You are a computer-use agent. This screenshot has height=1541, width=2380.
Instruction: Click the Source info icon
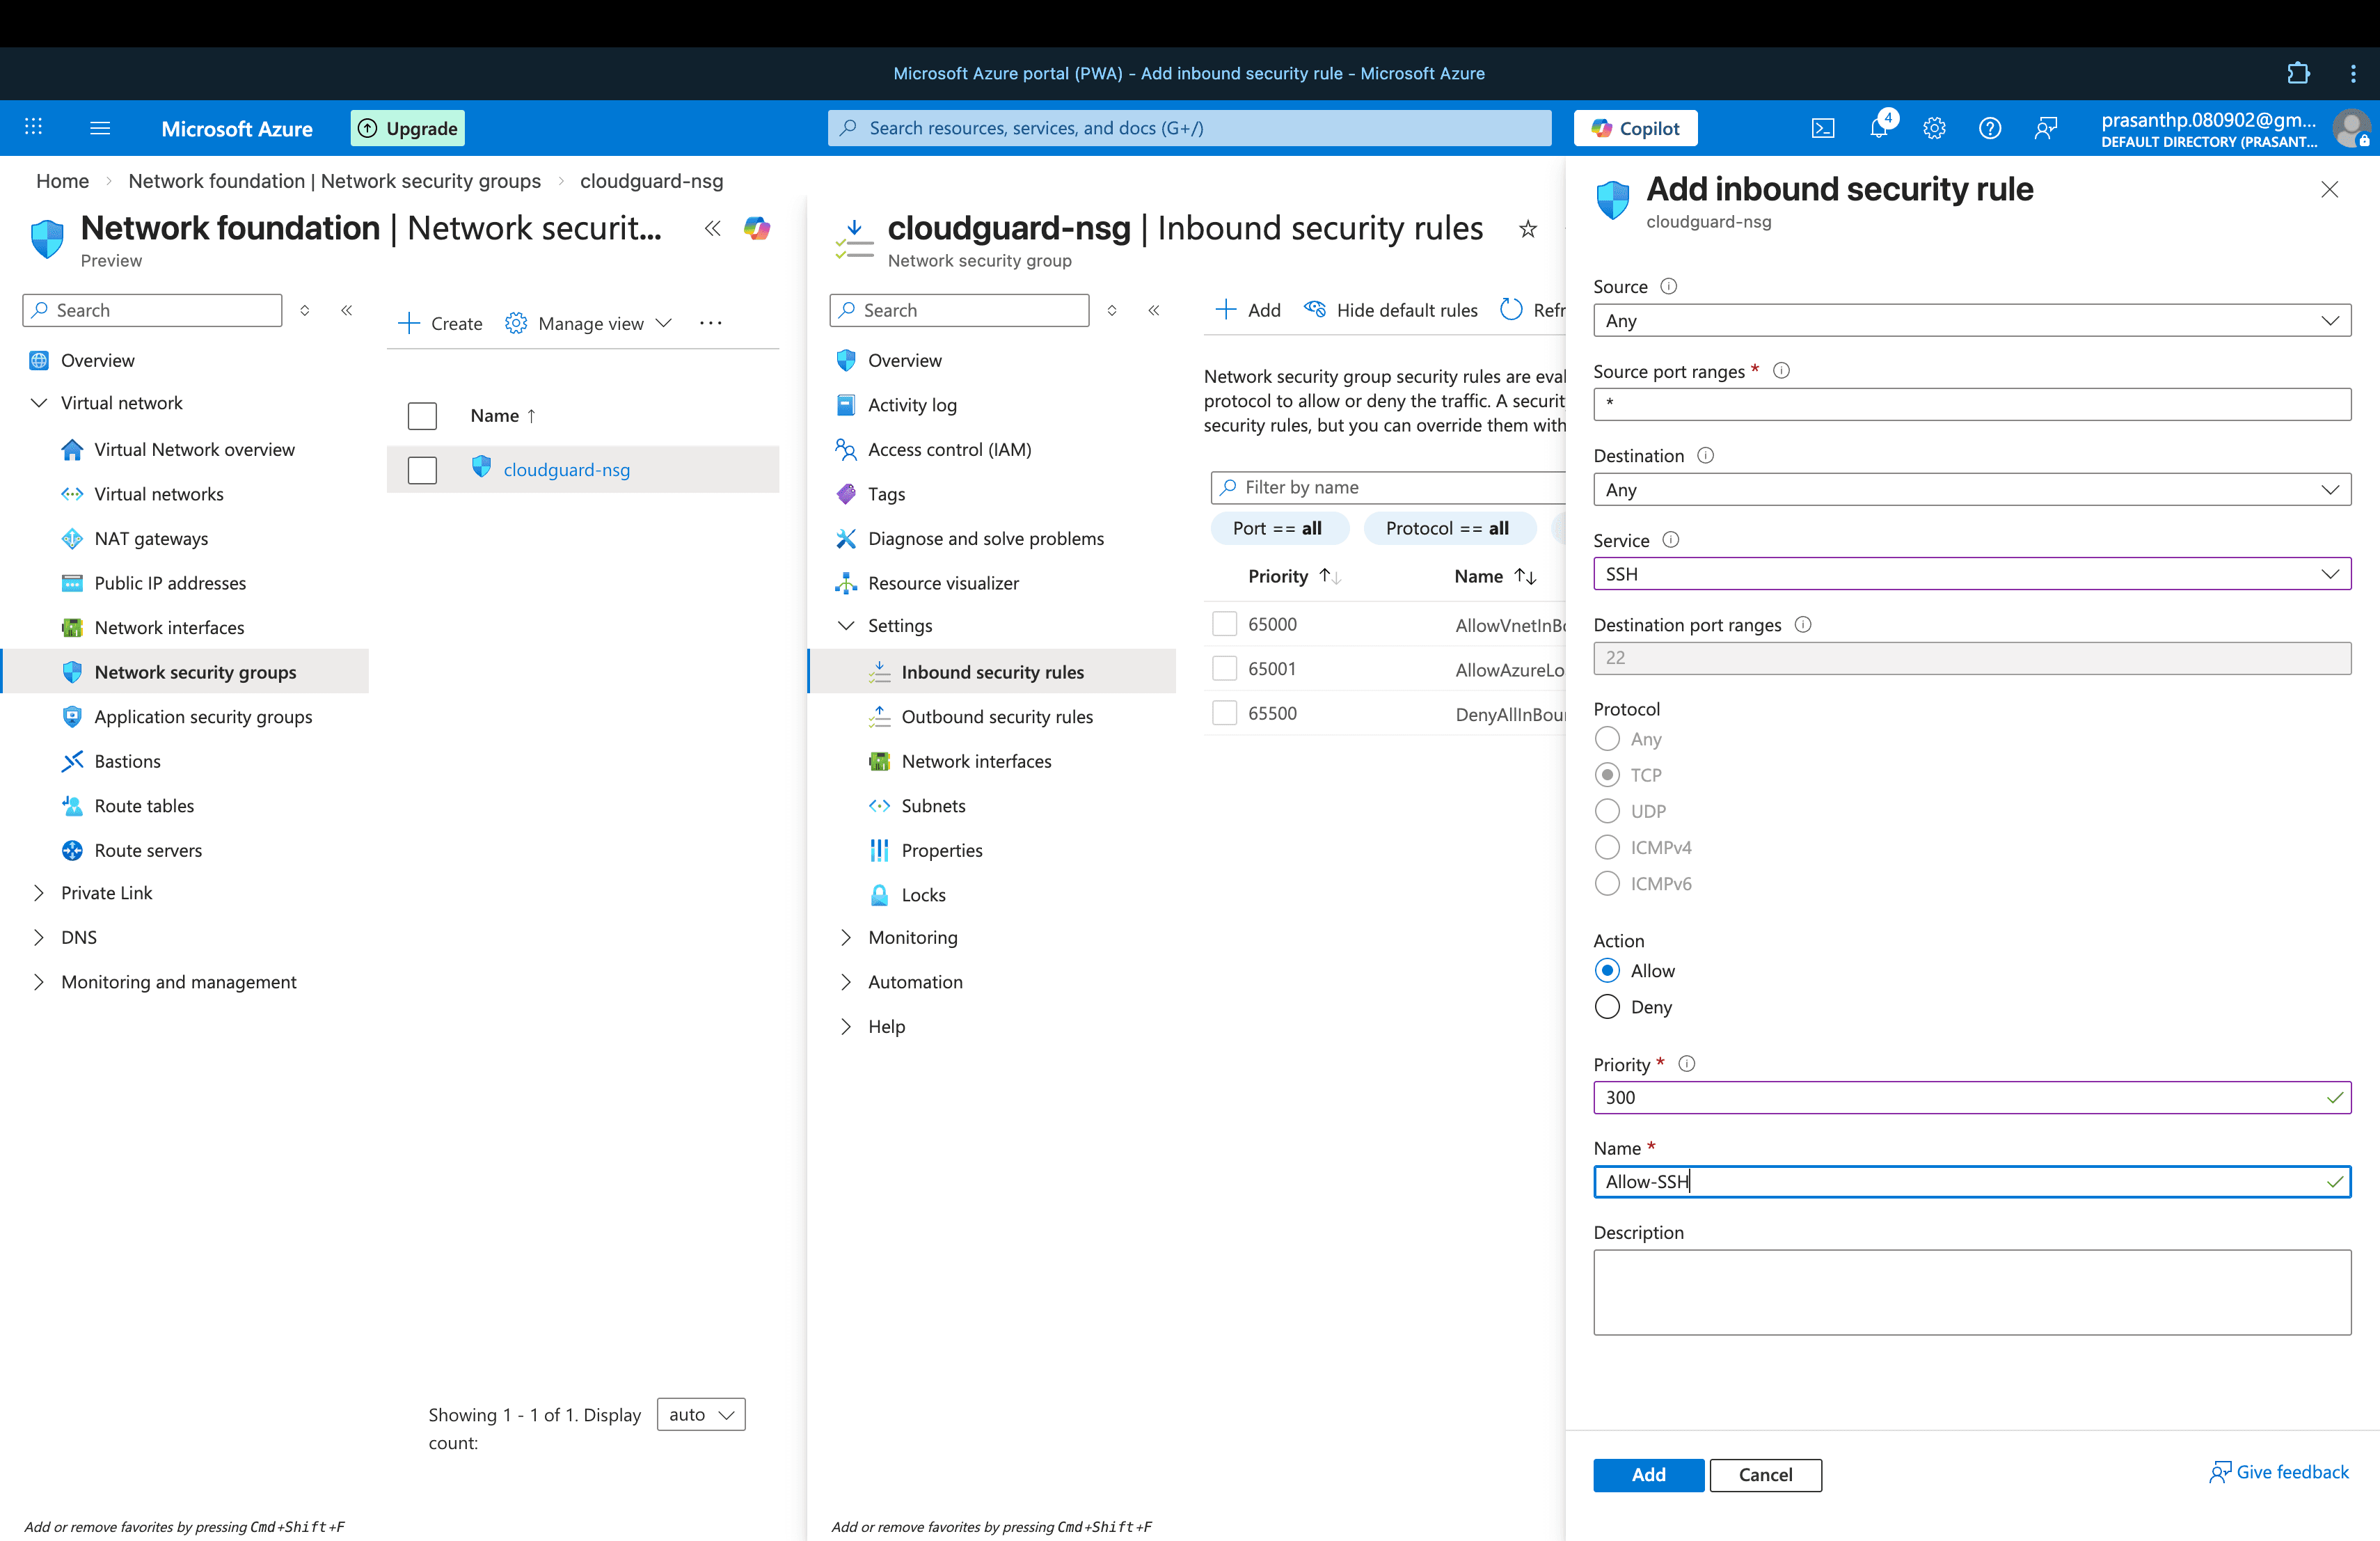1668,286
